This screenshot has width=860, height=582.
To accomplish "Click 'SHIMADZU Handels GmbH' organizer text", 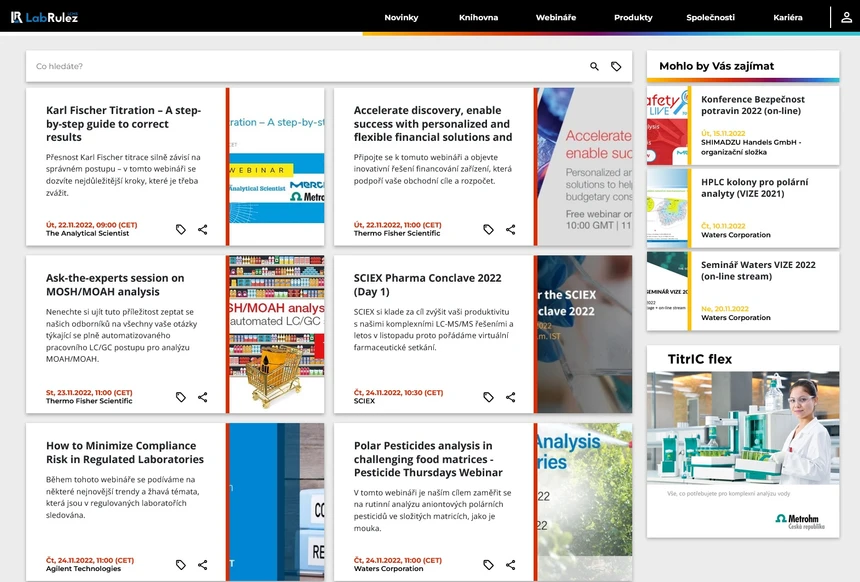I will (x=751, y=147).
